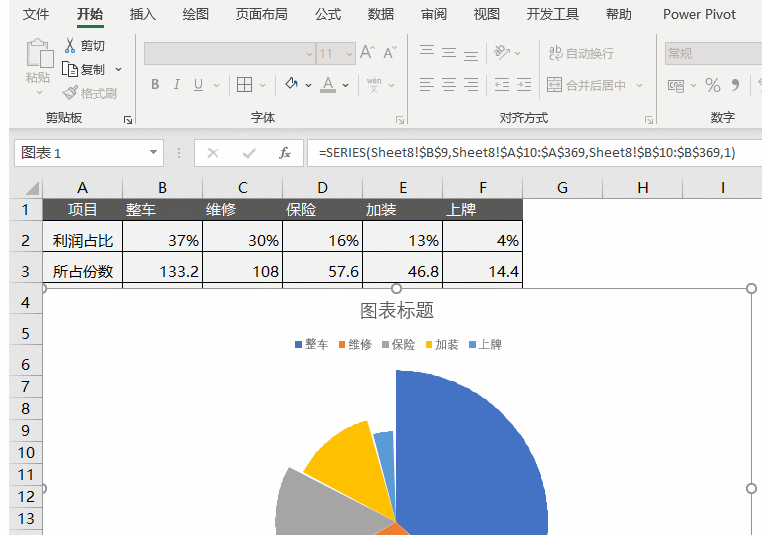Click Decrease Indent icon
Screen dimensions: 762x535
point(502,85)
